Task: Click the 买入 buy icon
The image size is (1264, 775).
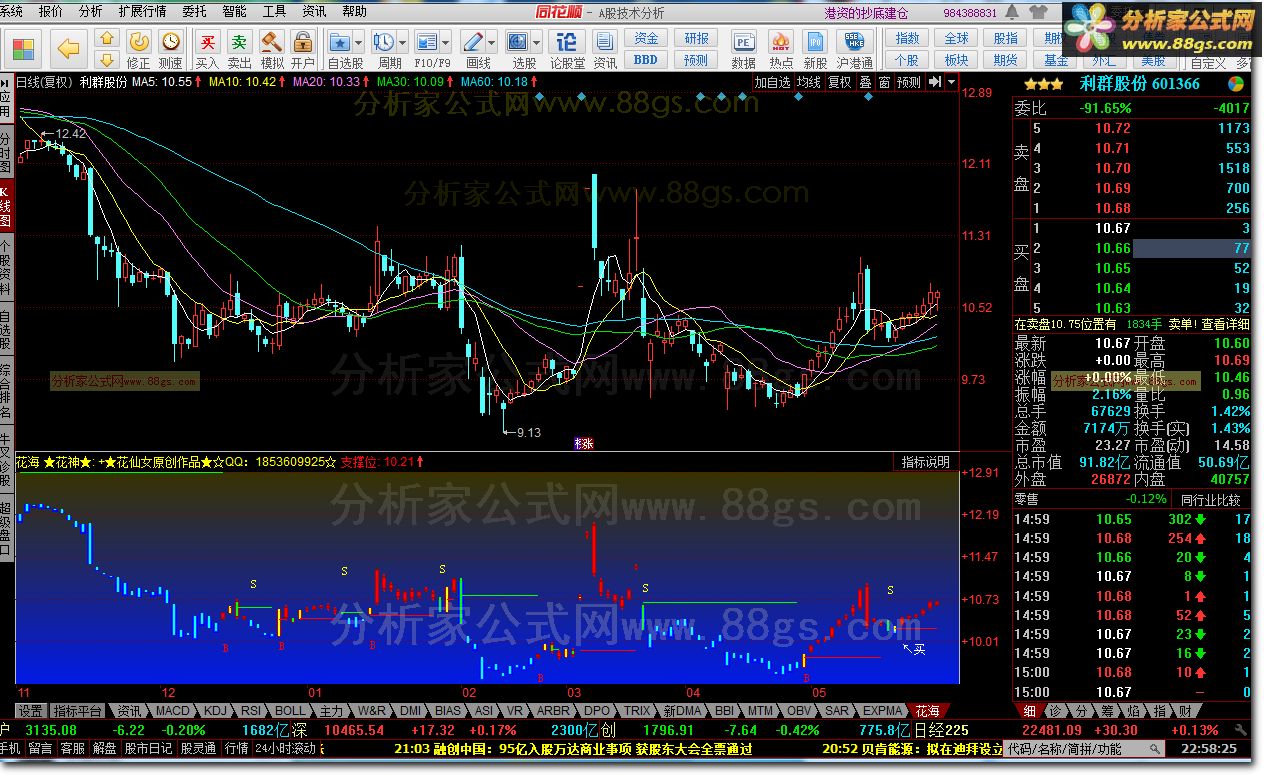Action: (207, 41)
